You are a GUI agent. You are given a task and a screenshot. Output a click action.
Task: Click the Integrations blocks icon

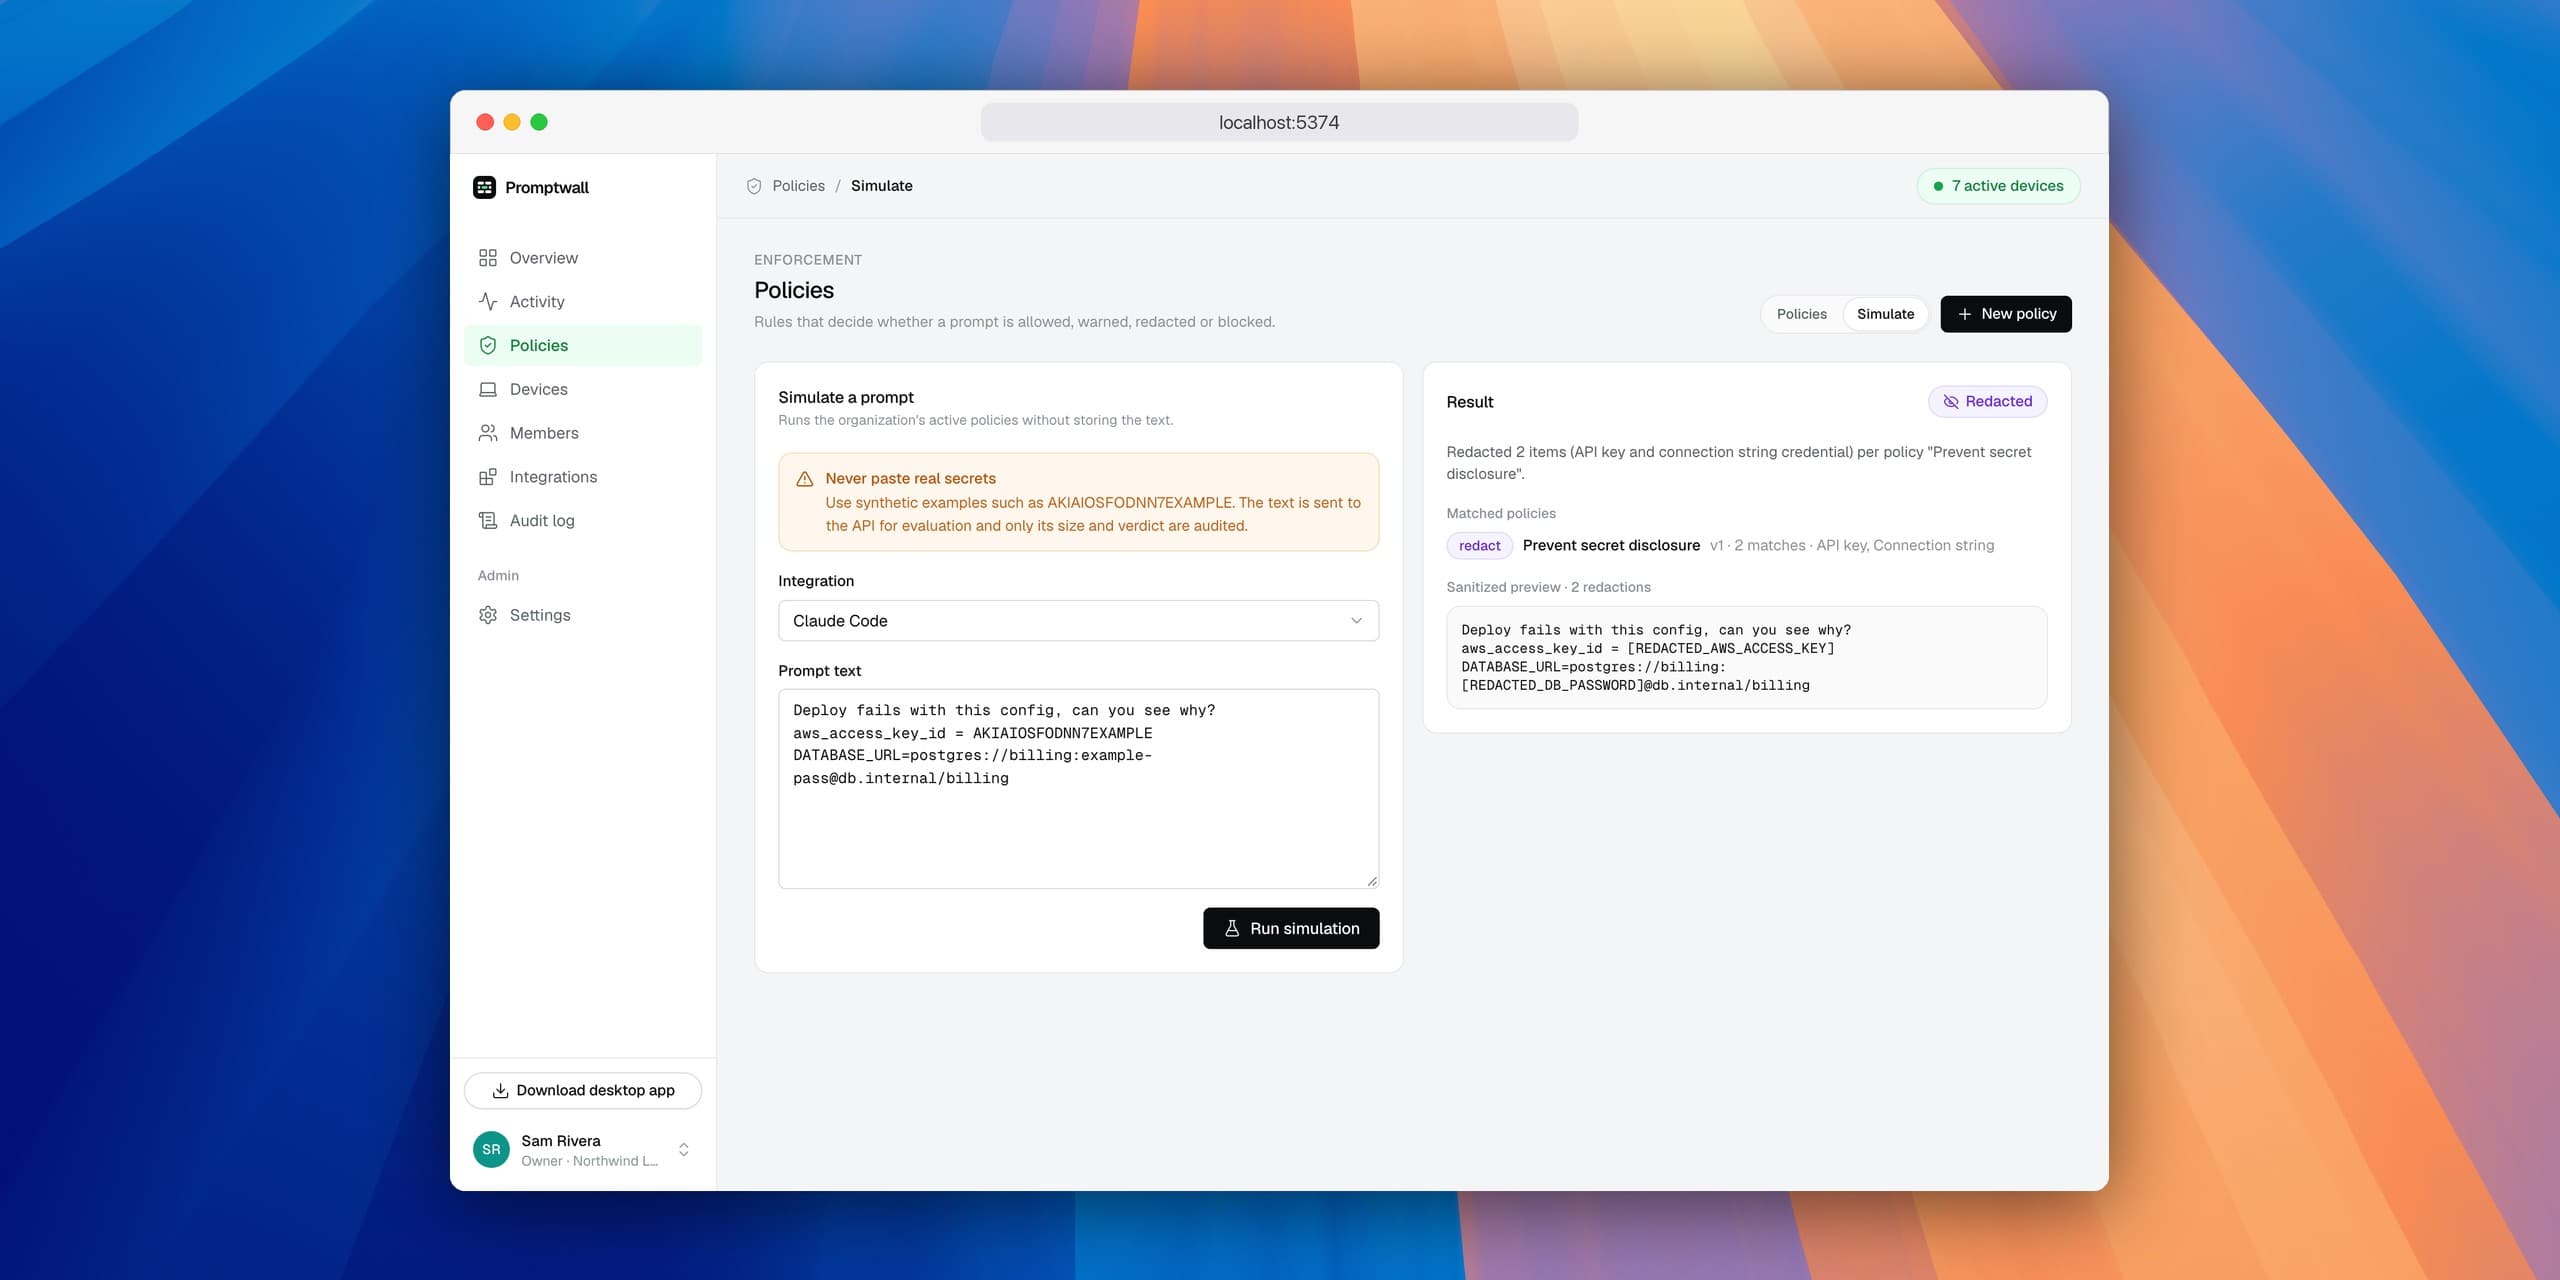point(488,477)
